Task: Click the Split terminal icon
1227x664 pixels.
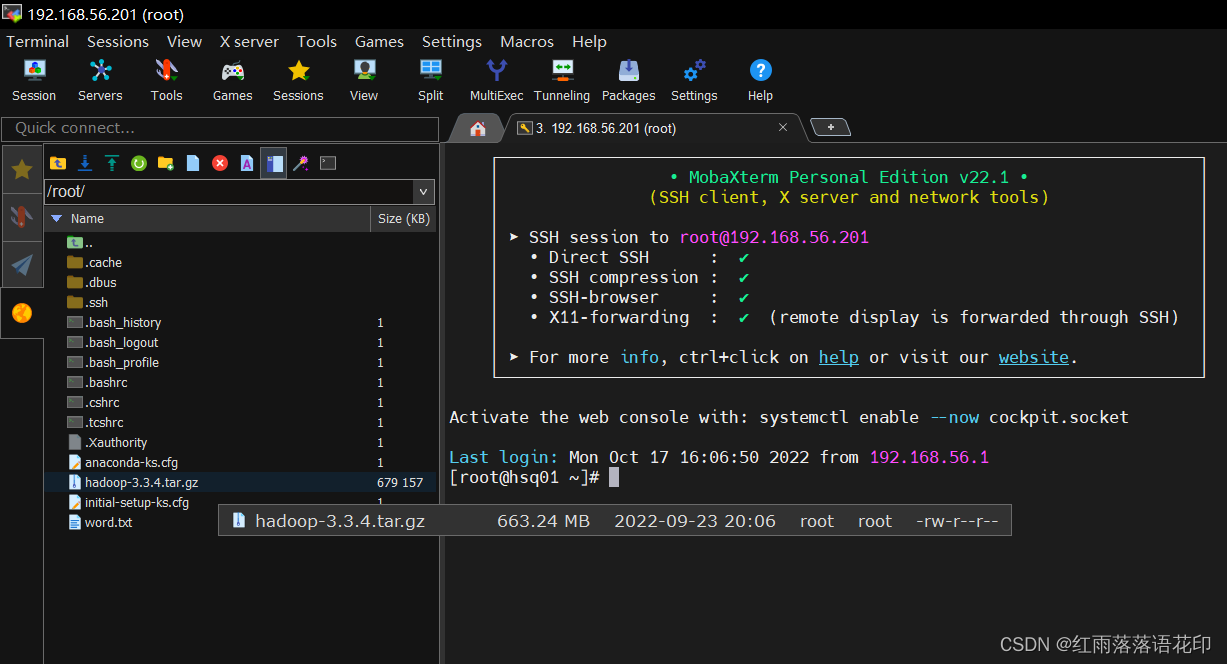Action: (431, 80)
